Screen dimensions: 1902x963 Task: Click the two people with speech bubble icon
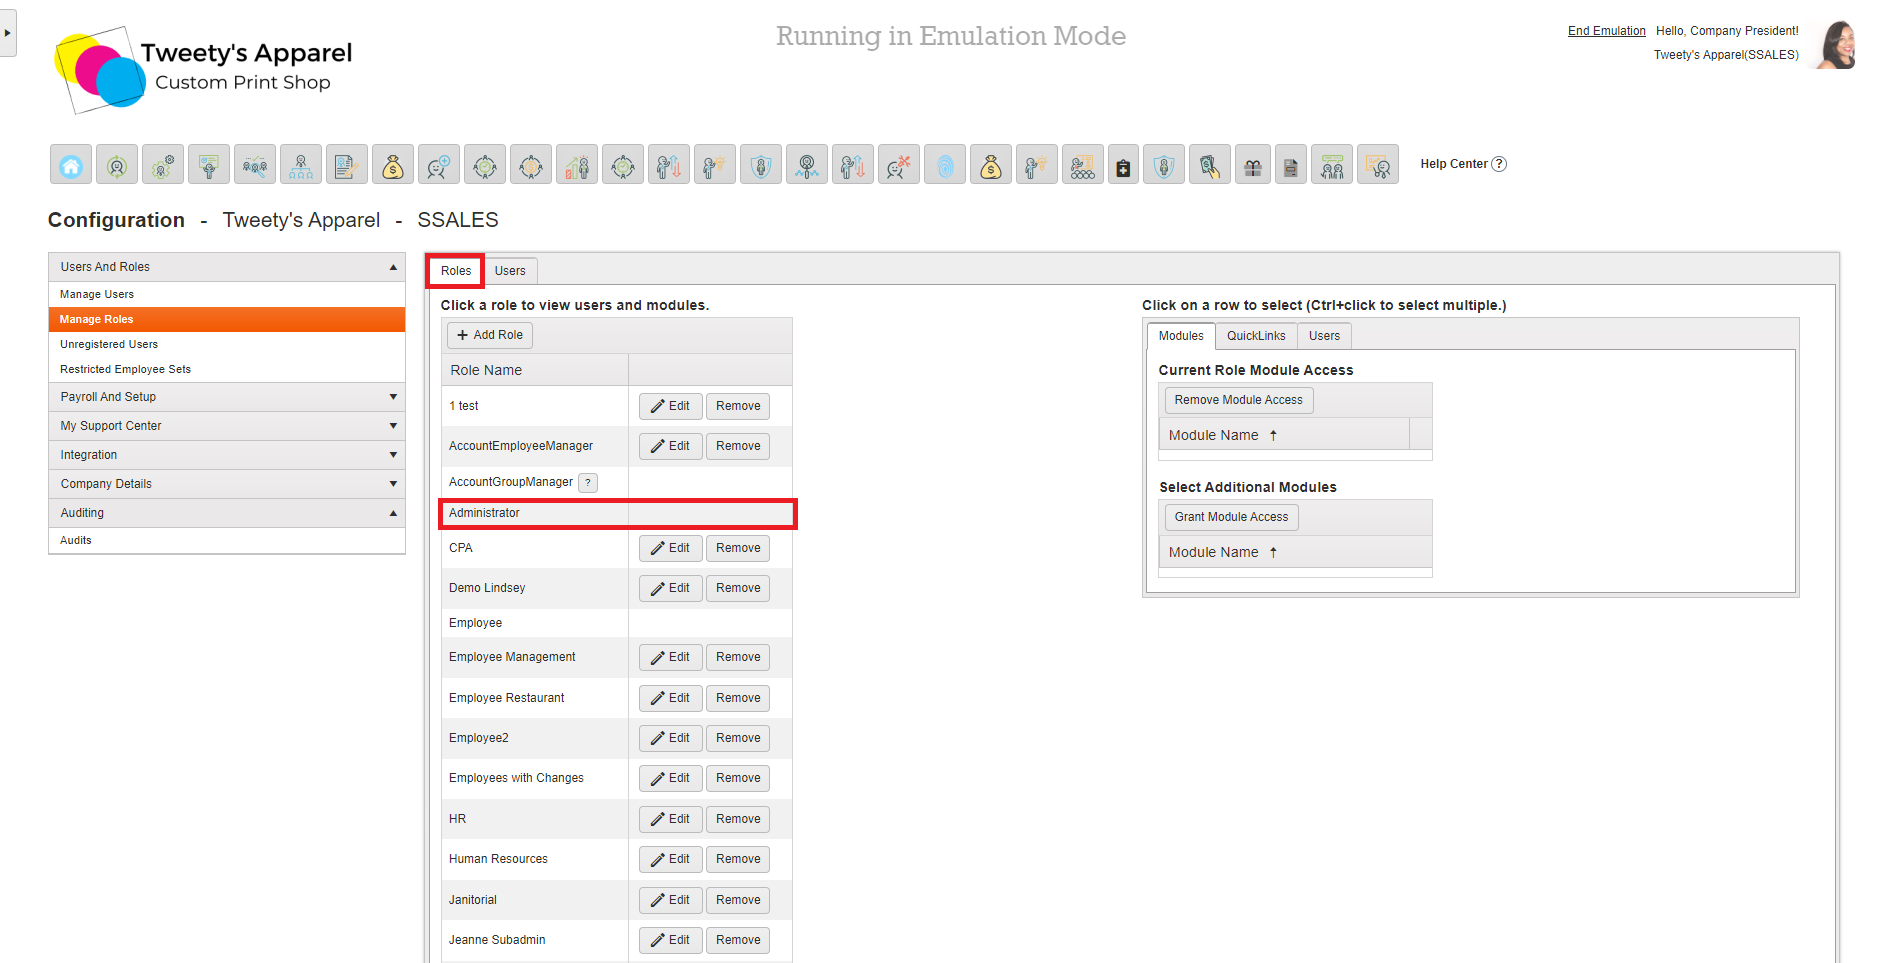(1332, 164)
